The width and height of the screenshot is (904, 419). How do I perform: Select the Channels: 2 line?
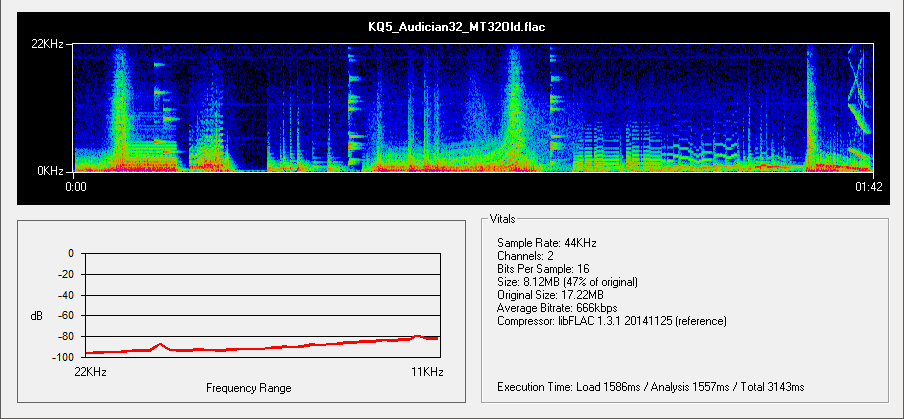pyautogui.click(x=526, y=256)
